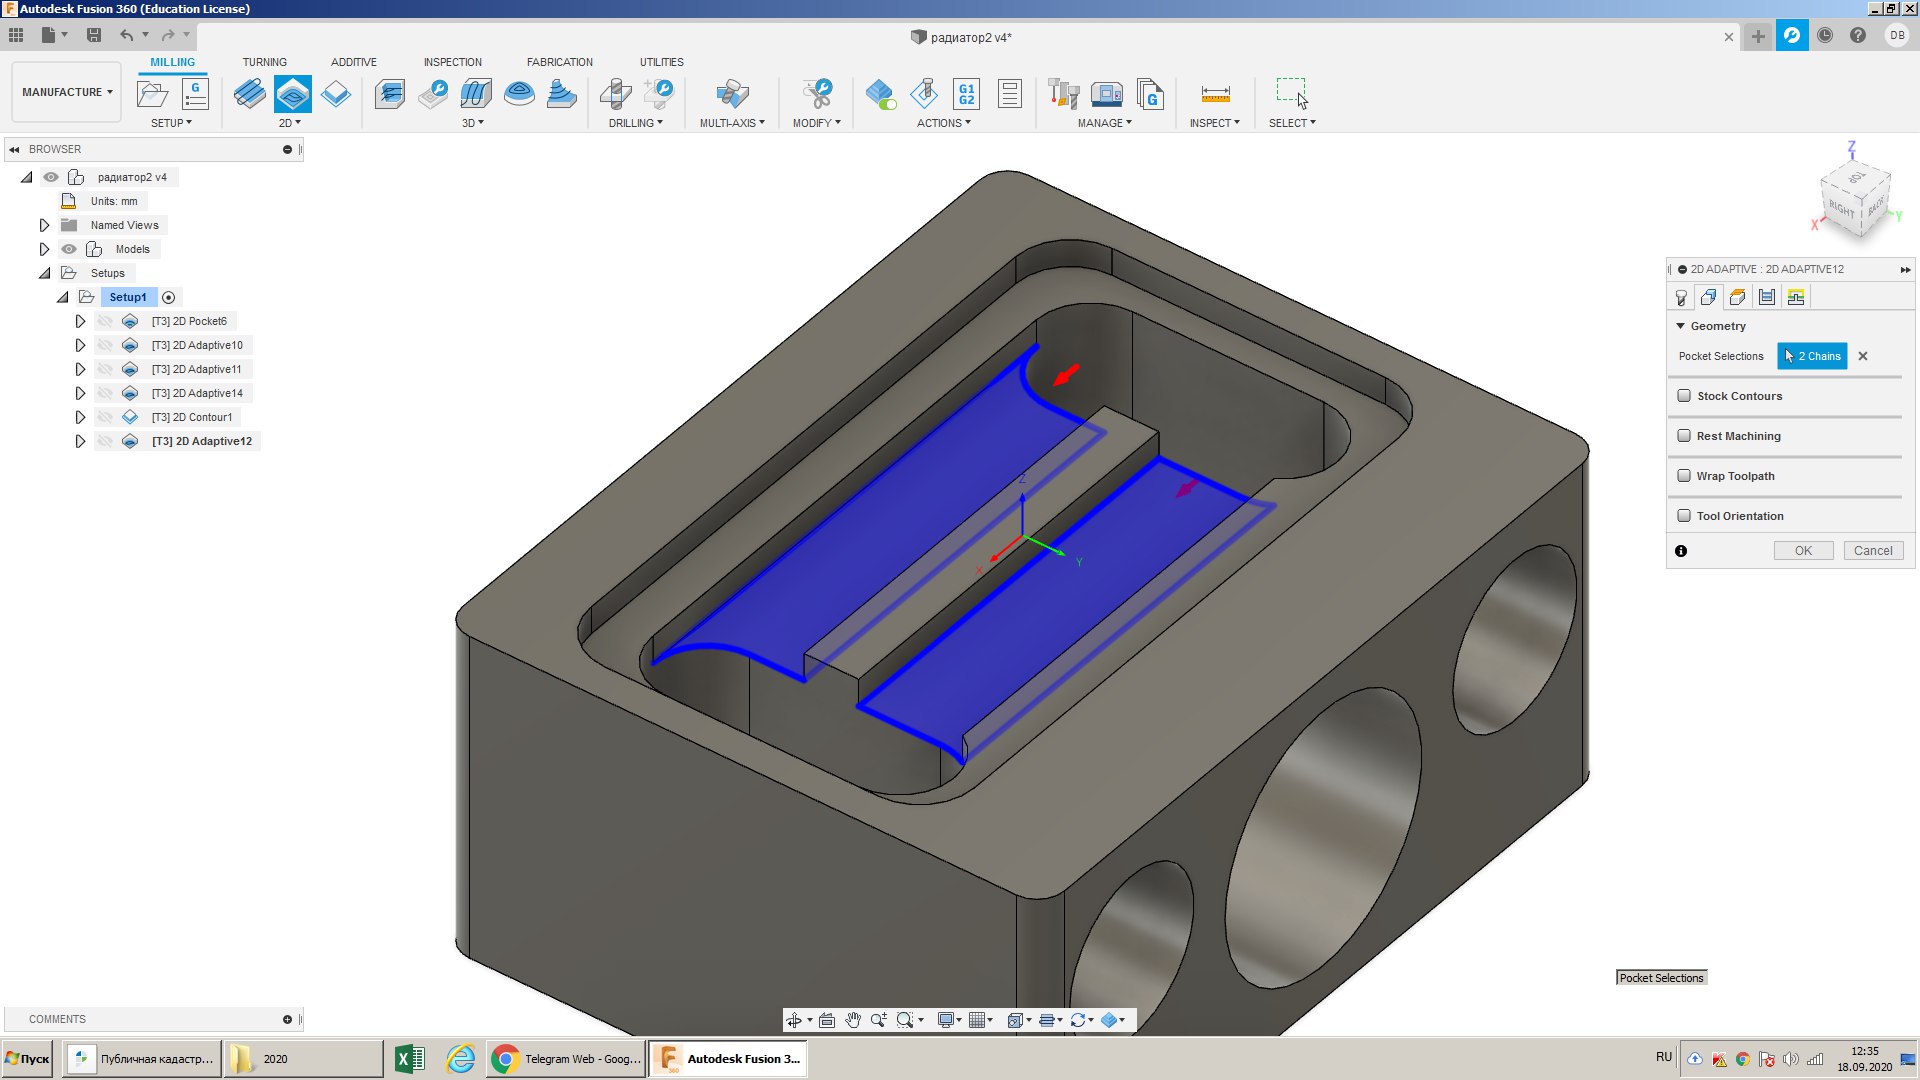Expand the Named Views tree node
This screenshot has height=1080, width=1920.
pos(44,225)
